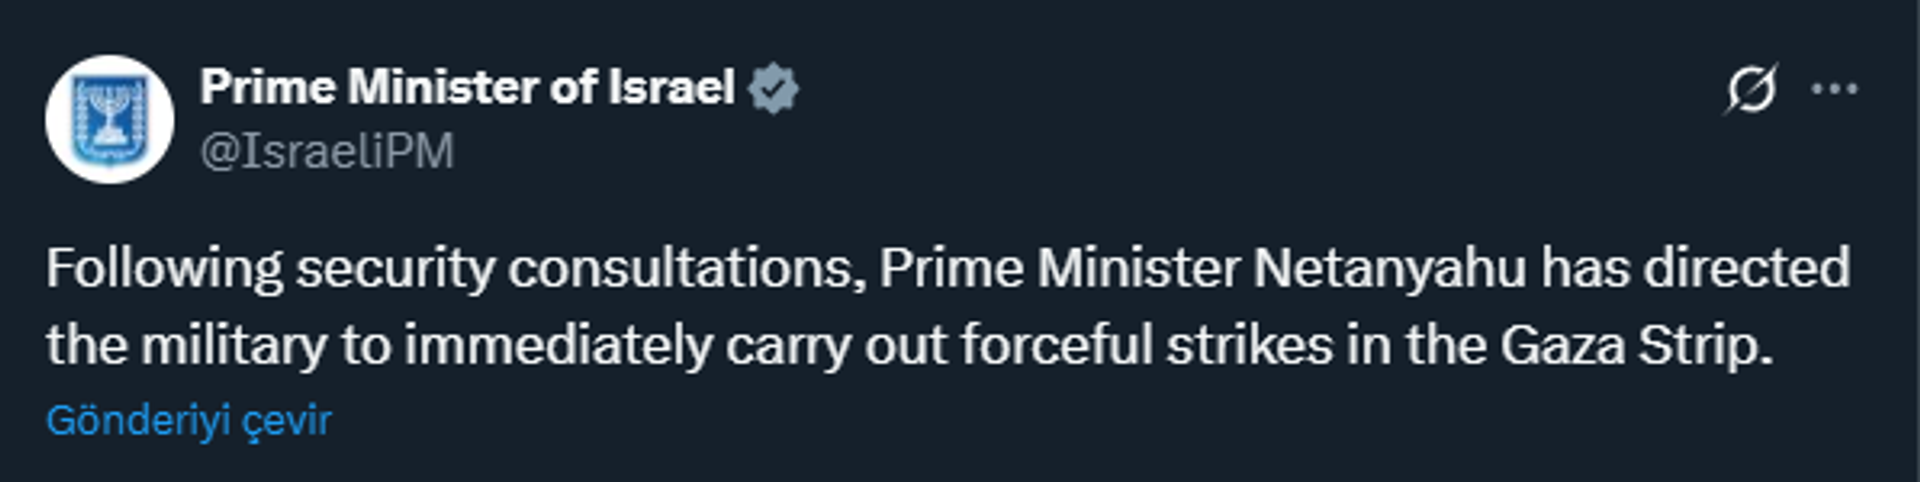The image size is (1920, 482).
Task: Click the word "Prime" in the account name
Action: click(267, 87)
